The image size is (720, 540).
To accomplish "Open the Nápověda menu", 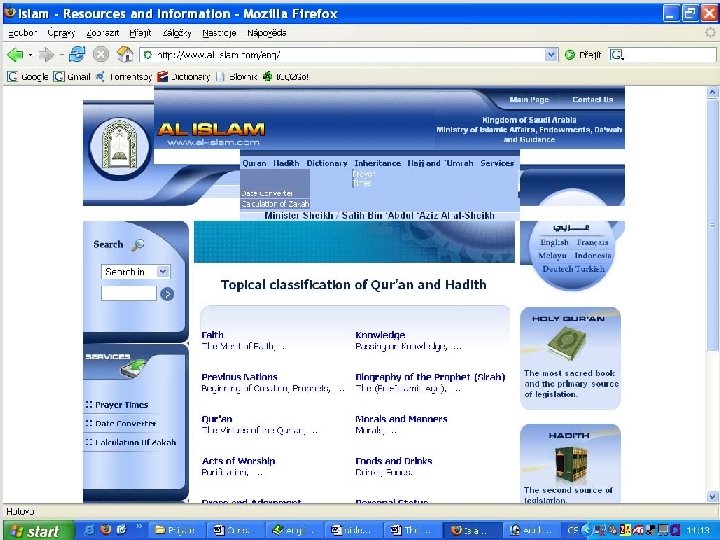I will [266, 33].
